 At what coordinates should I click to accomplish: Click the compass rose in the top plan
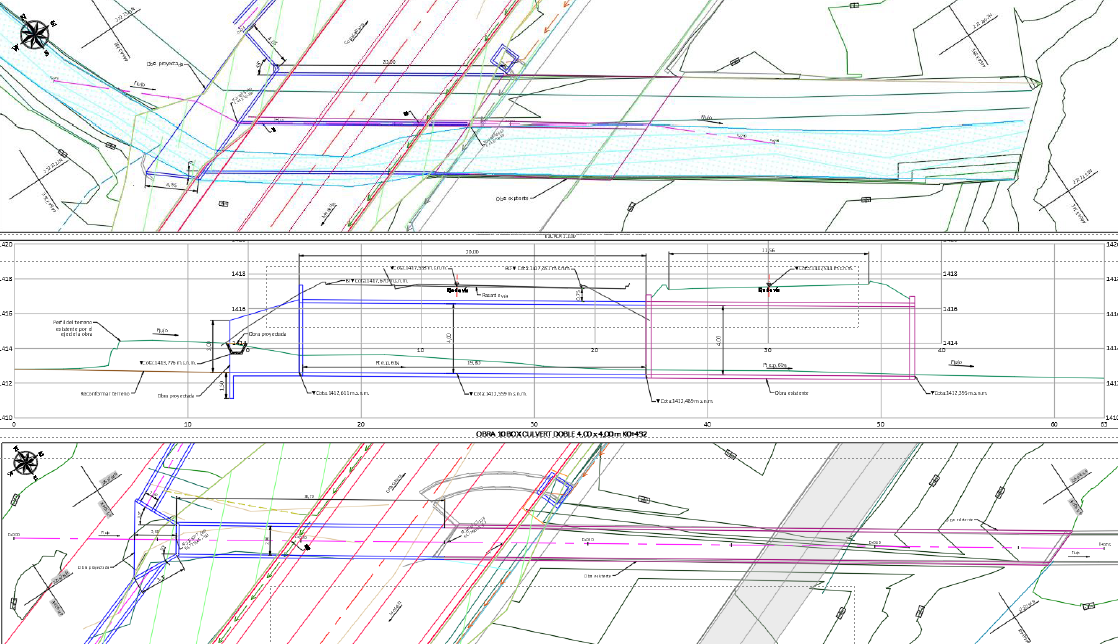[34, 35]
